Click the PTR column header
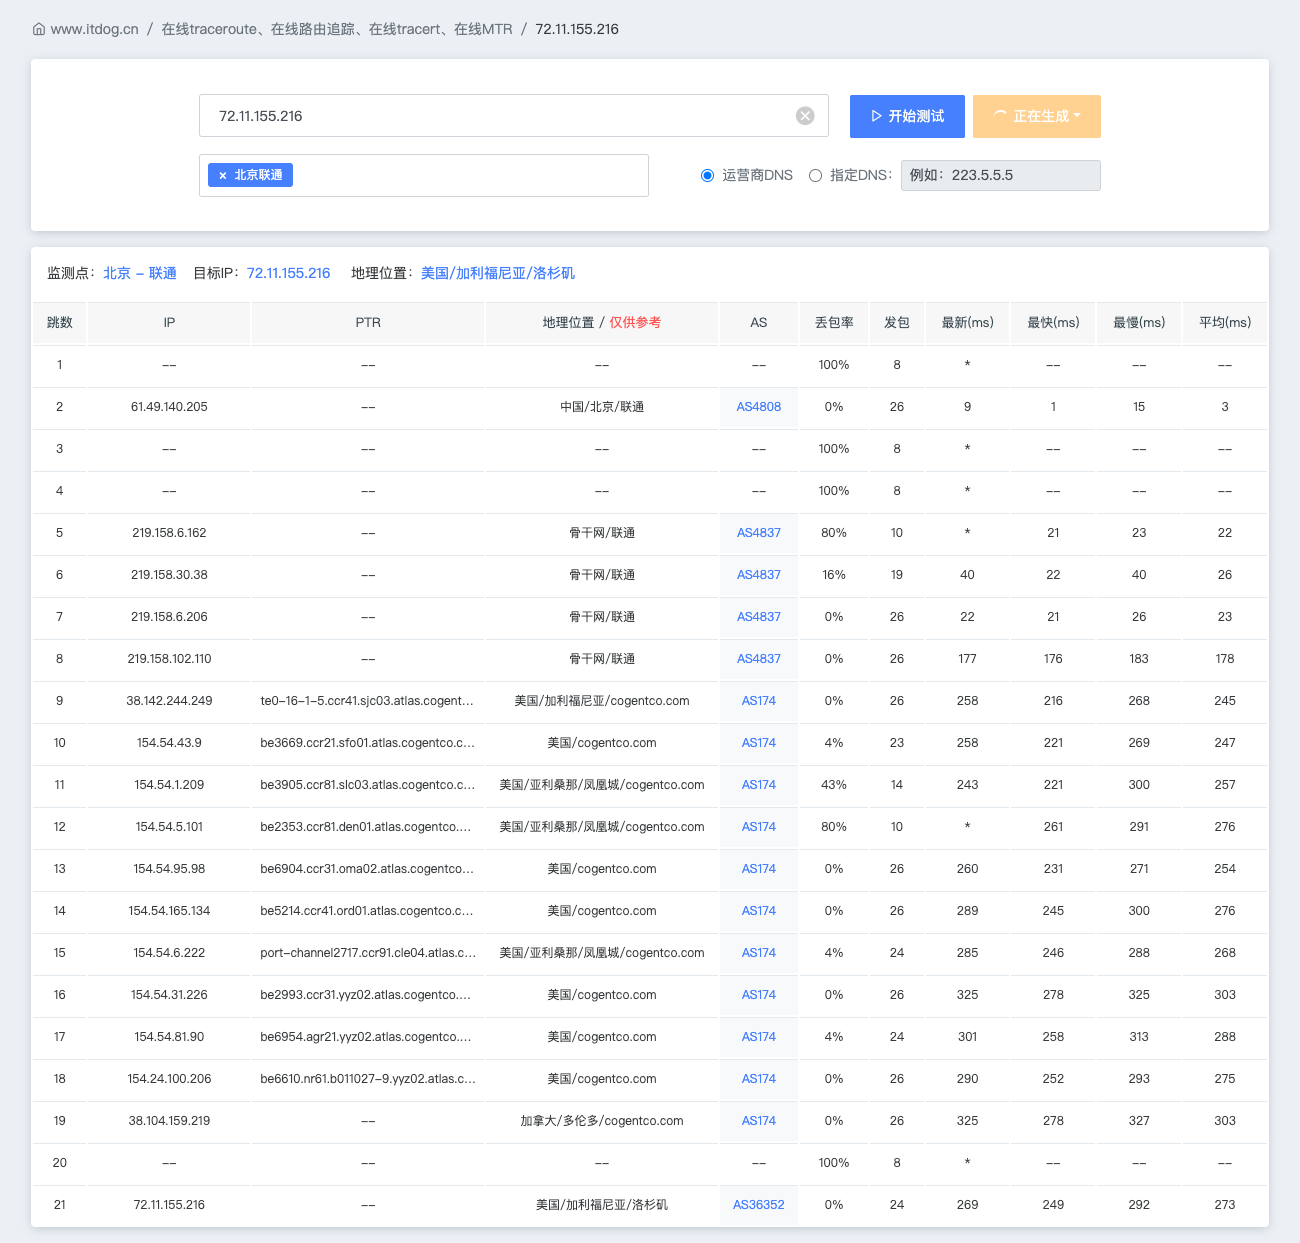Viewport: 1300px width, 1243px height. click(368, 323)
